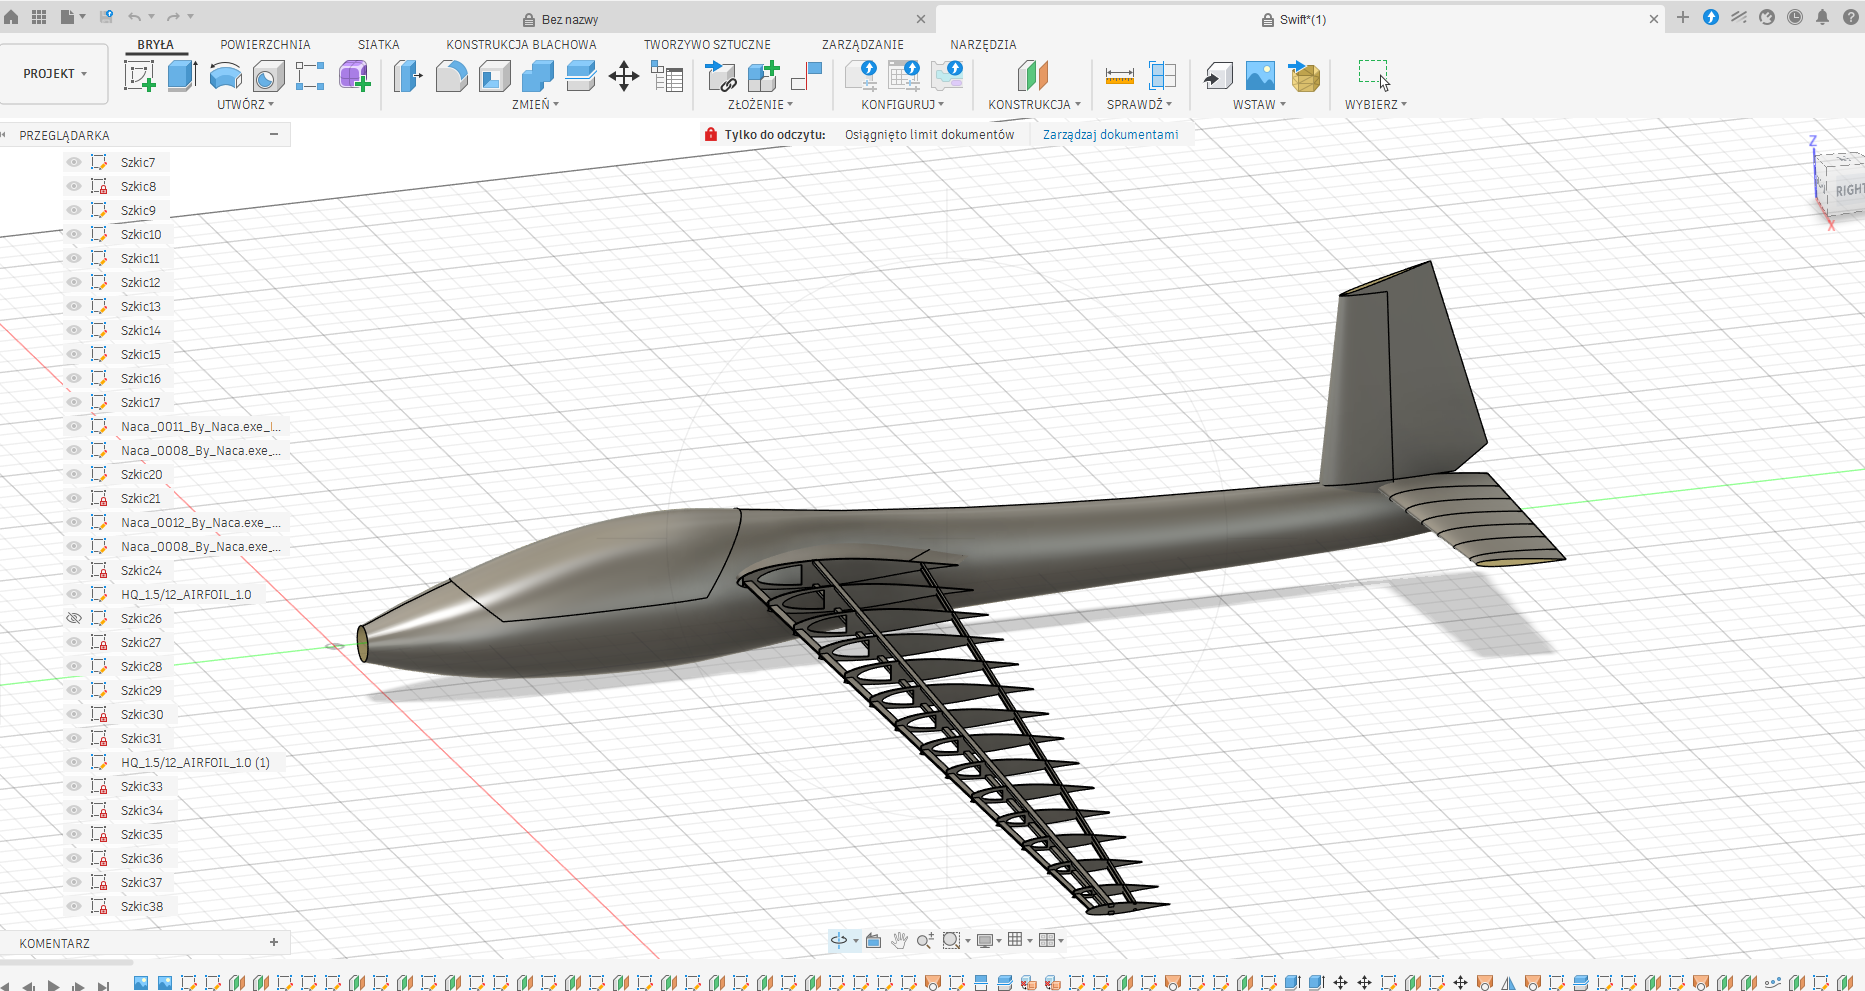Screen dimensions: 1865x991
Task: Show the hidden Szkic26 sketch
Action: coord(74,618)
